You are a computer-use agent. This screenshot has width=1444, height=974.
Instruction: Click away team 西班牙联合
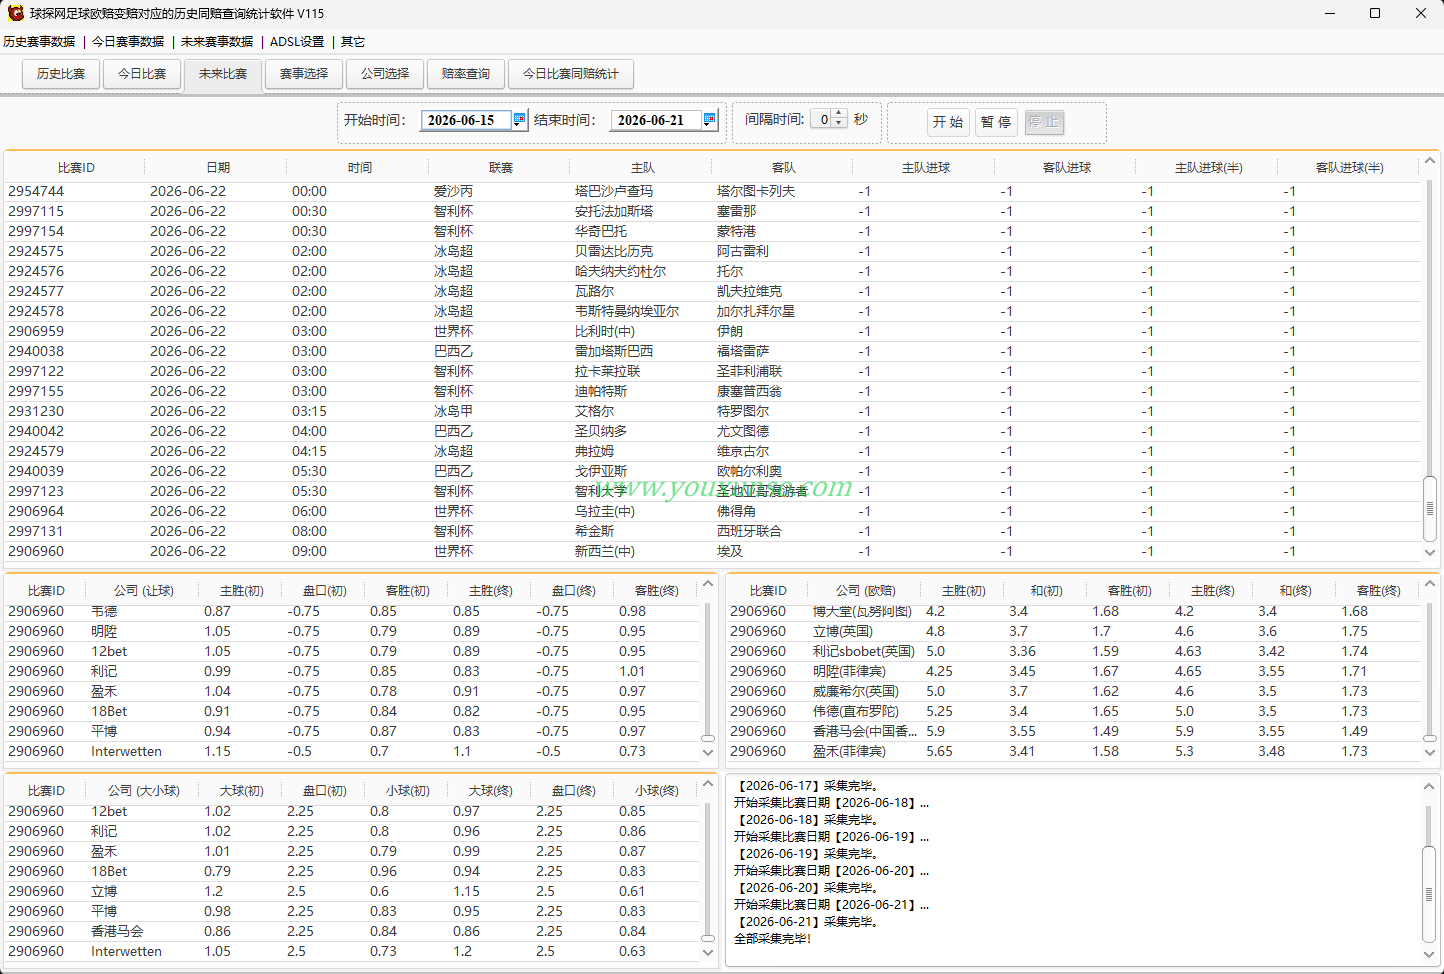click(749, 531)
